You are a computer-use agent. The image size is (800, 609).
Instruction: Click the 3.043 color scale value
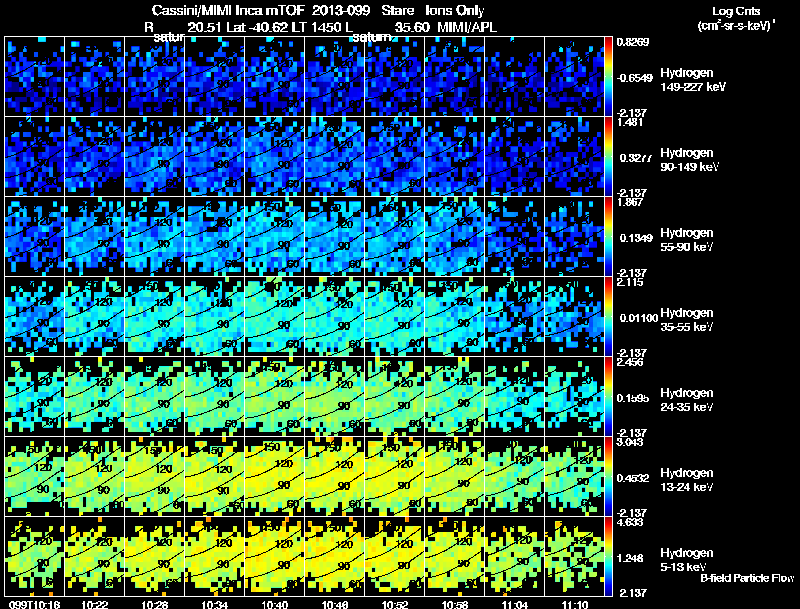pyautogui.click(x=630, y=442)
